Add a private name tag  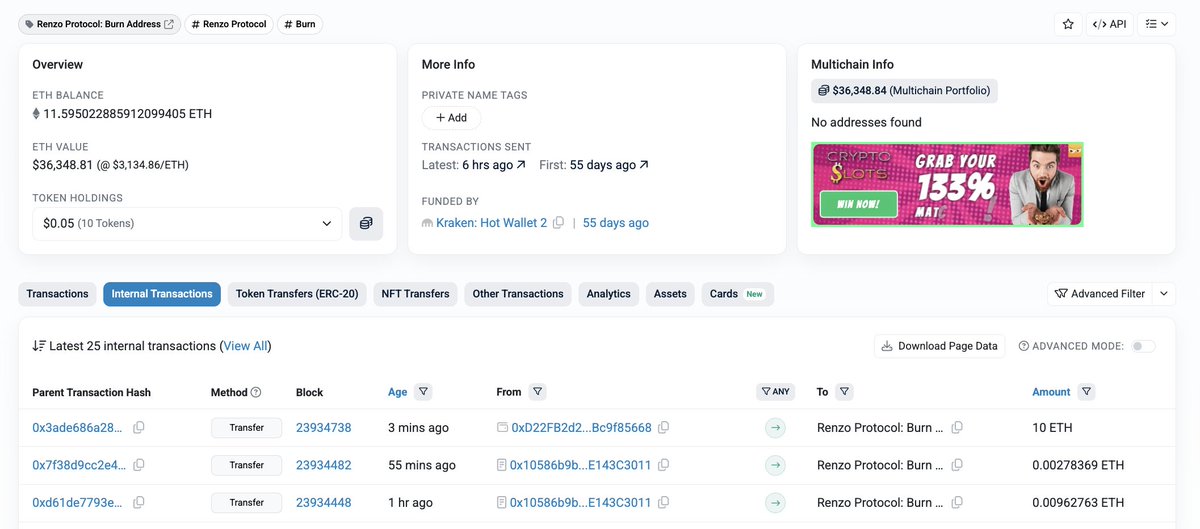(451, 117)
